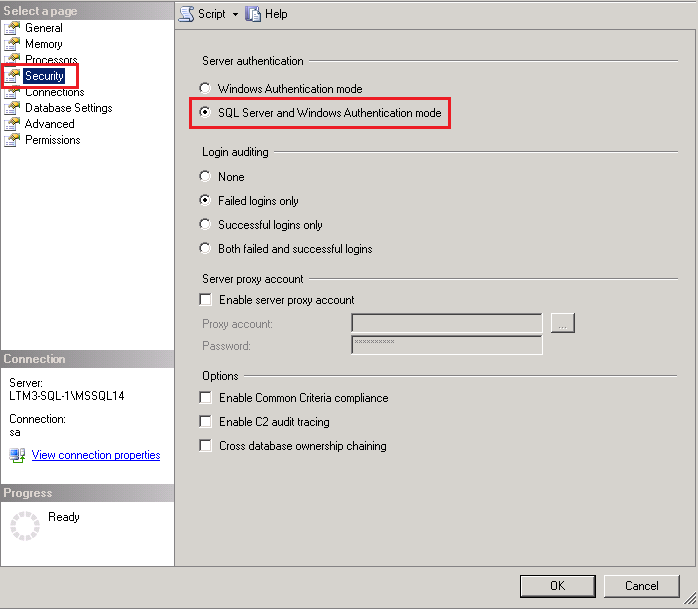698x609 pixels.
Task: Toggle Cross database ownership chaining
Action: [x=206, y=446]
